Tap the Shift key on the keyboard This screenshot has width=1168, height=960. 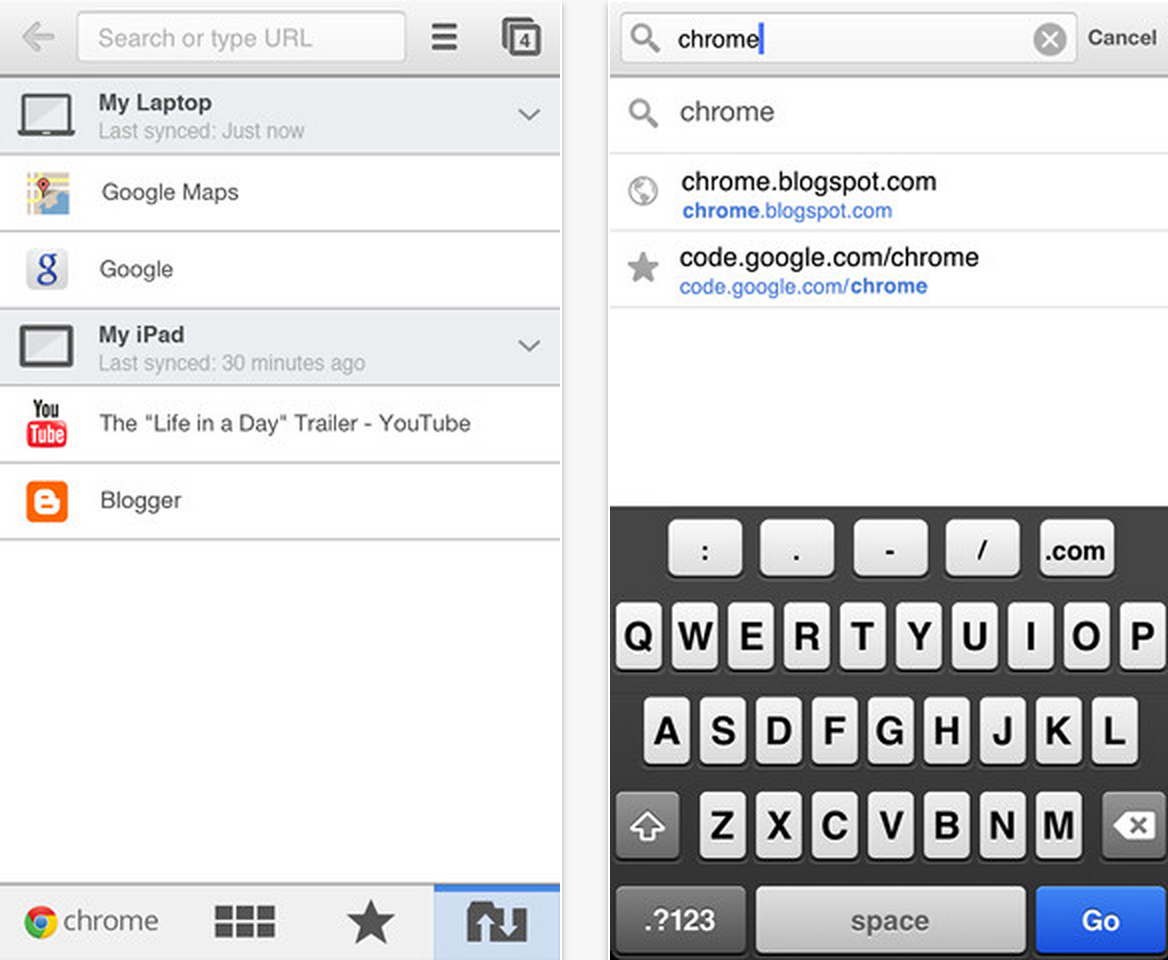(x=647, y=825)
